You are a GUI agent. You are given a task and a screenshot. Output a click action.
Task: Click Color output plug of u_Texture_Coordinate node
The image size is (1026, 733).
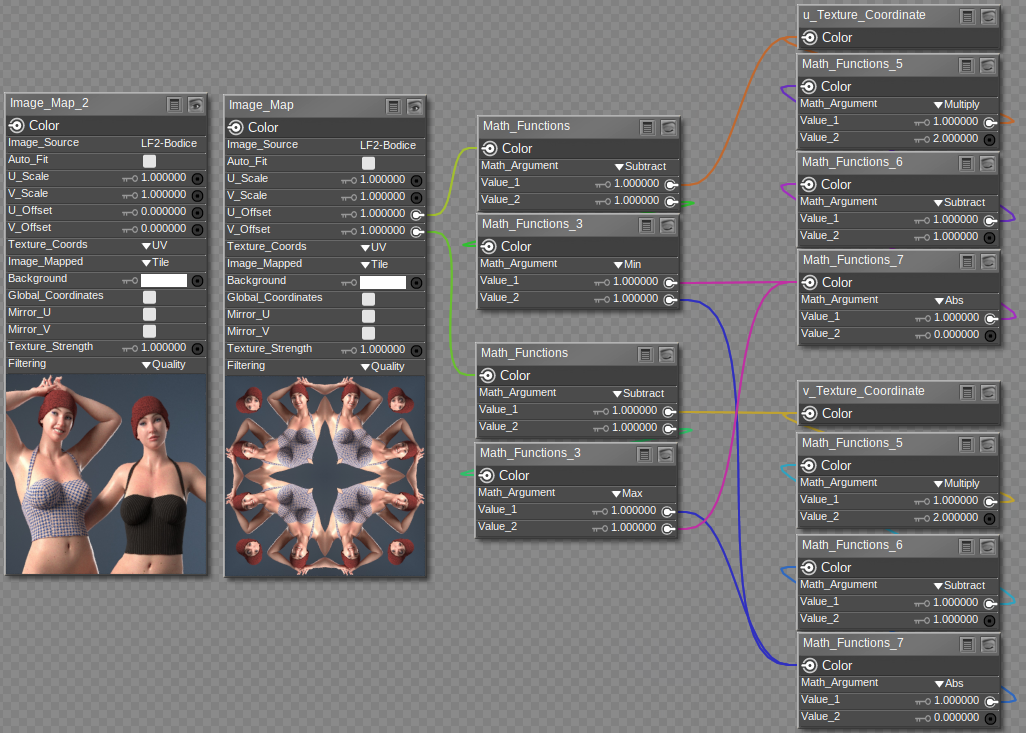[x=809, y=37]
